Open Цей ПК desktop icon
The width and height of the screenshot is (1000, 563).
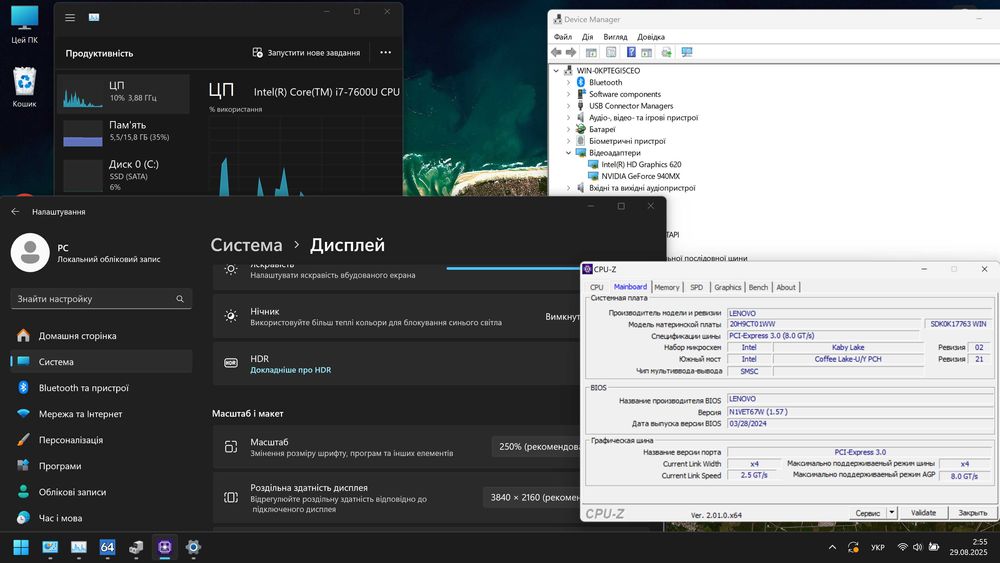pos(24,26)
